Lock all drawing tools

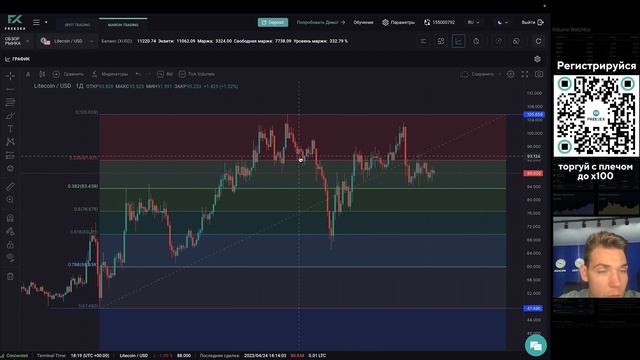click(10, 245)
